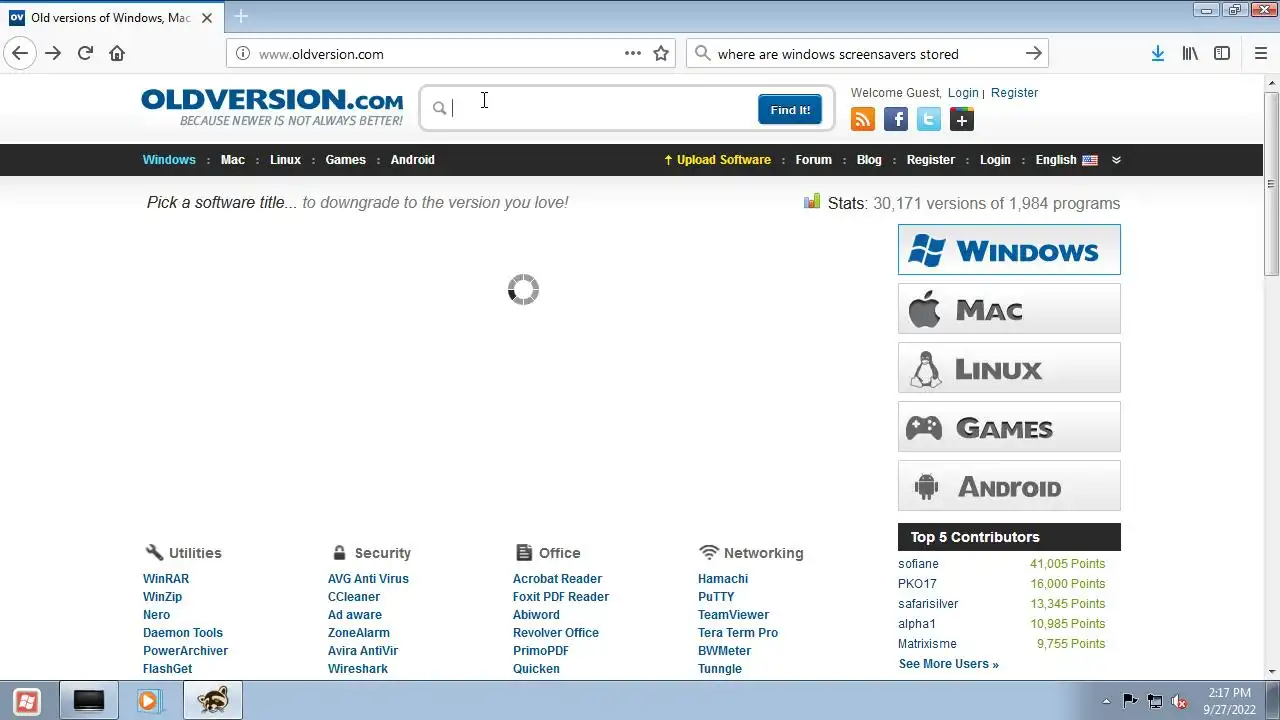This screenshot has width=1280, height=720.
Task: Click Register in the black nav bar
Action: [931, 160]
